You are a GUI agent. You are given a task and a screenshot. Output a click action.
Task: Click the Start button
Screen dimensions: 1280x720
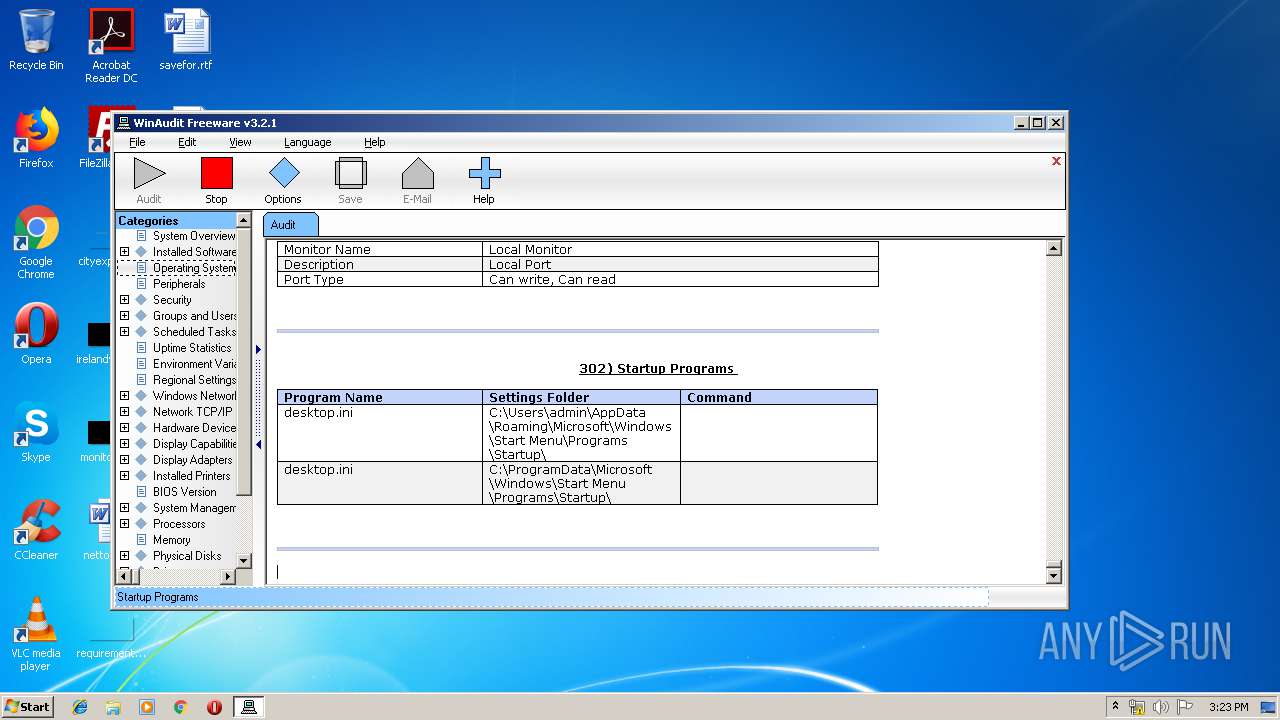[28, 707]
